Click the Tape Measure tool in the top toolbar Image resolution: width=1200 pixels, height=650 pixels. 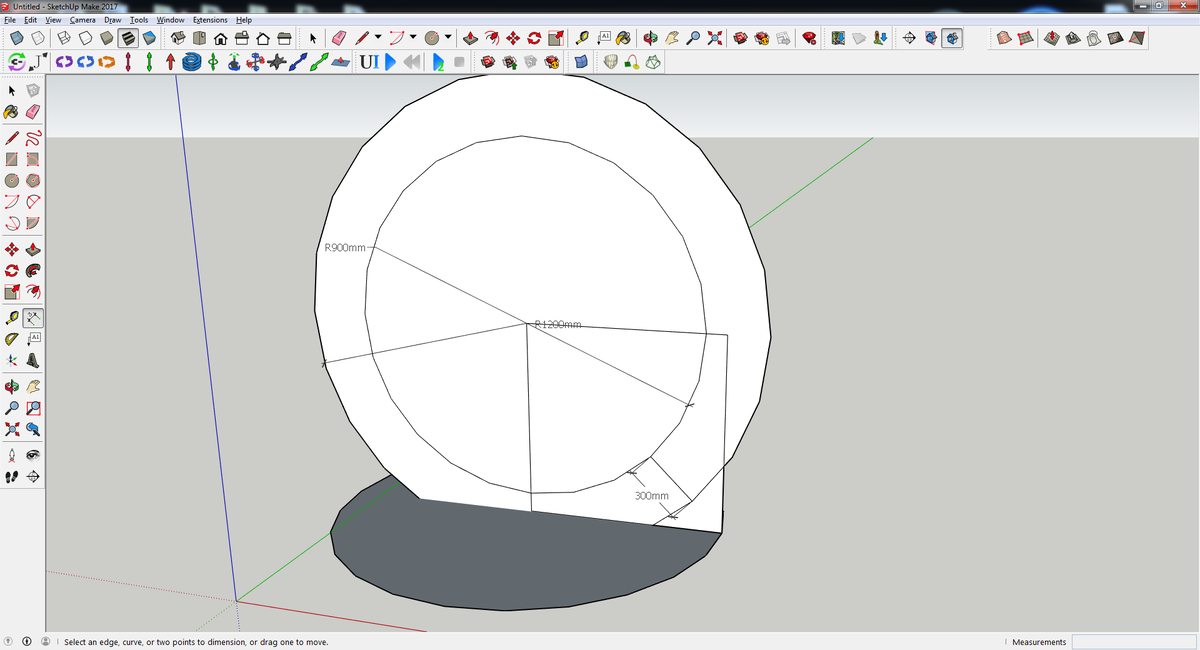(x=582, y=38)
